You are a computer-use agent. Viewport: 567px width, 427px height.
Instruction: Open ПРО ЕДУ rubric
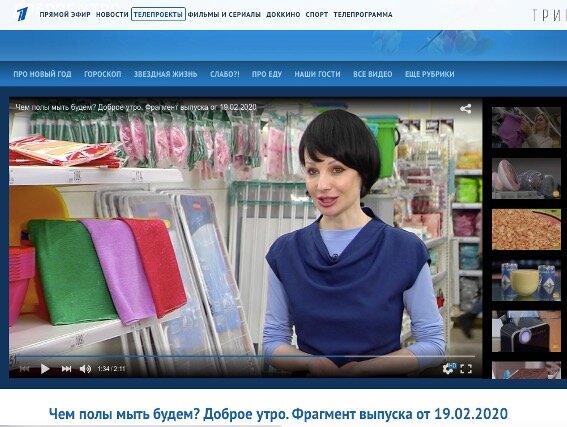[267, 74]
